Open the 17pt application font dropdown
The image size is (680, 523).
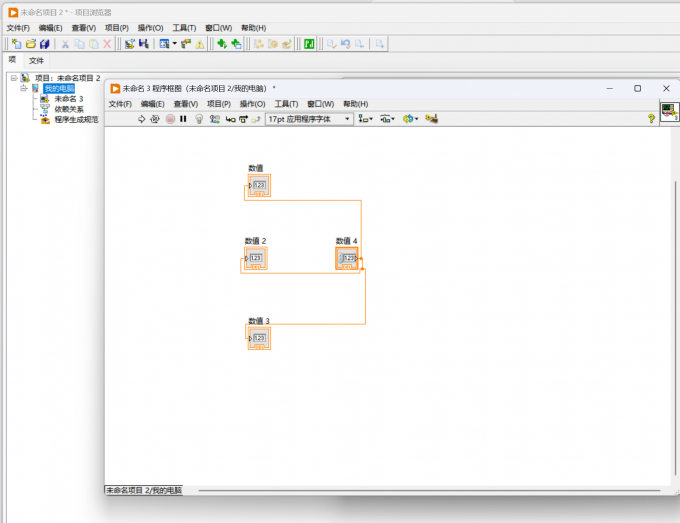tap(309, 119)
